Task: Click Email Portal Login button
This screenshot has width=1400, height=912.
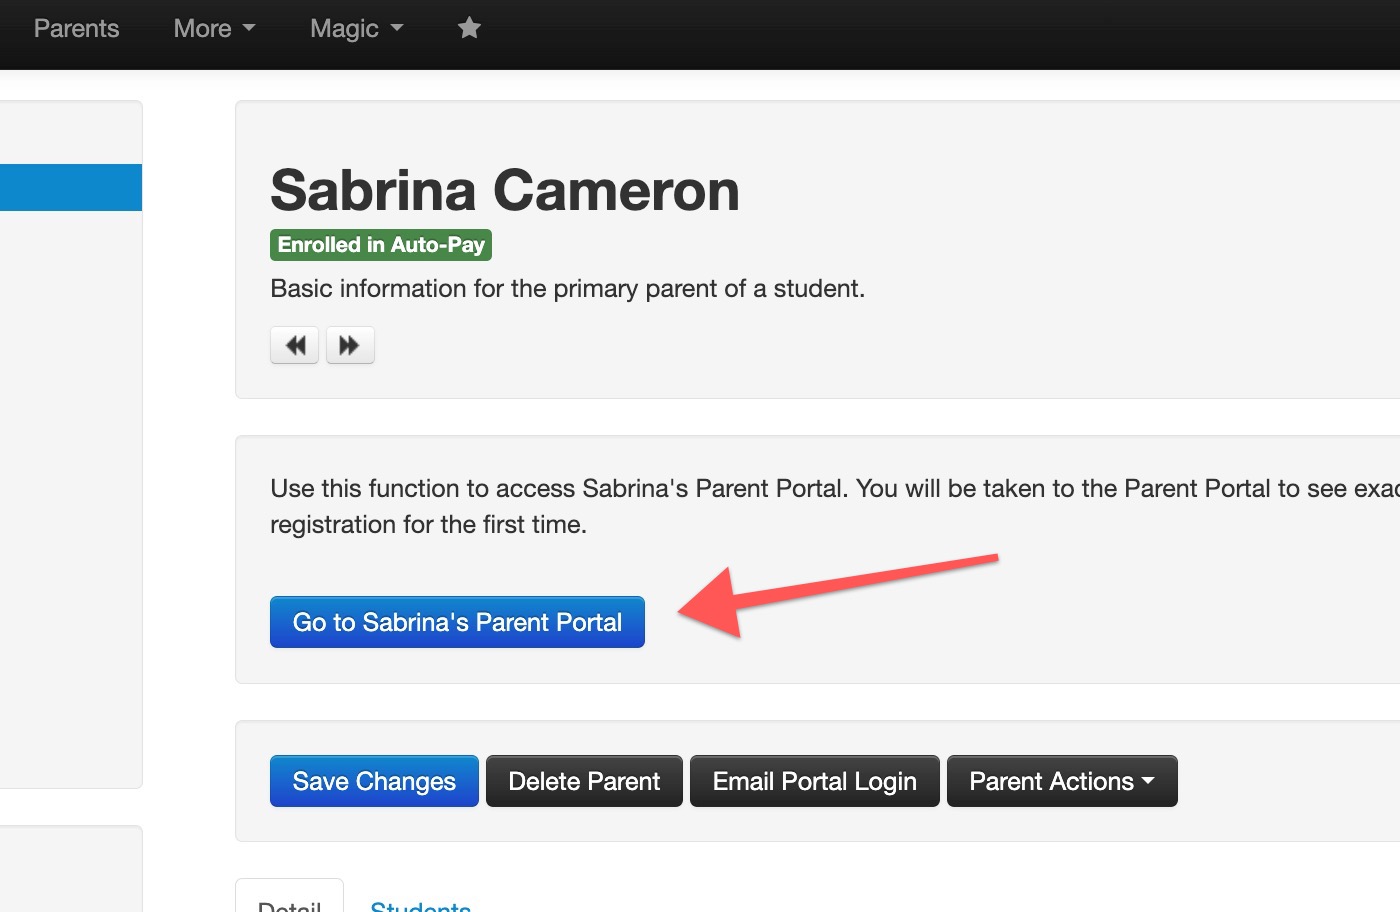Action: click(x=814, y=781)
